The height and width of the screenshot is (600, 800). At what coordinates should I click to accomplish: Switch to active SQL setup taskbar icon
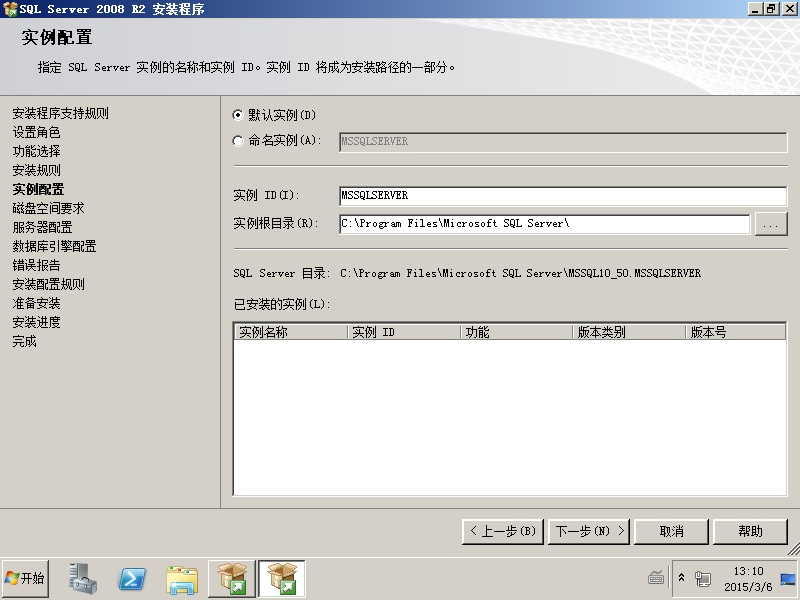tap(282, 579)
